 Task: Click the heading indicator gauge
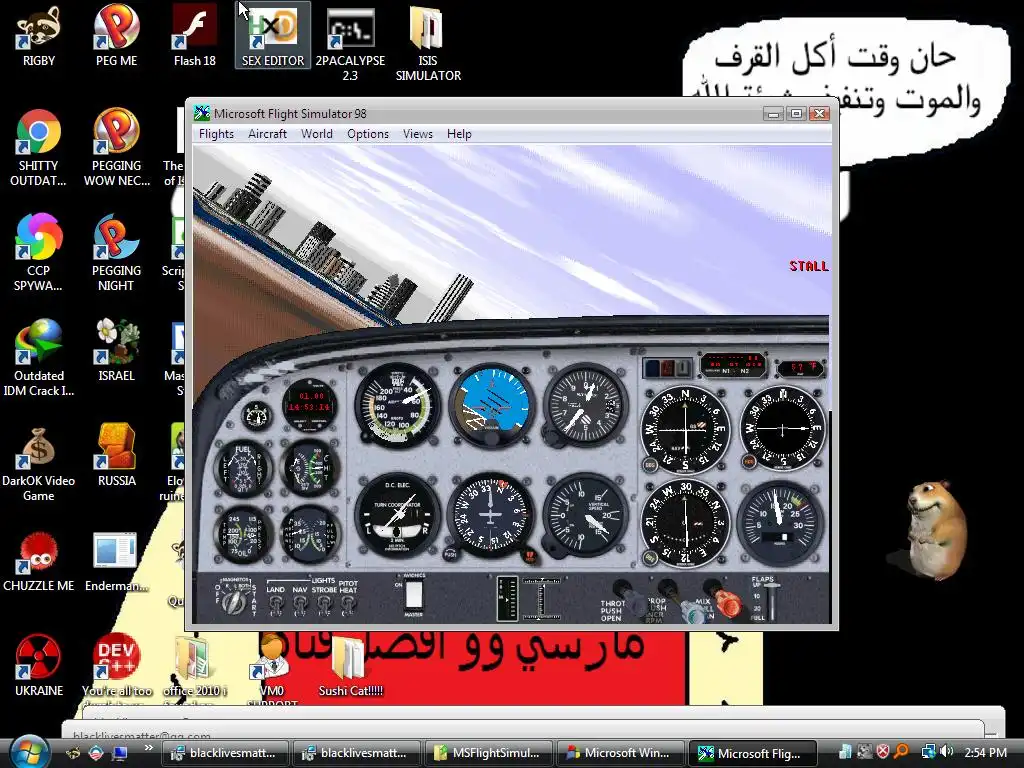coord(491,515)
